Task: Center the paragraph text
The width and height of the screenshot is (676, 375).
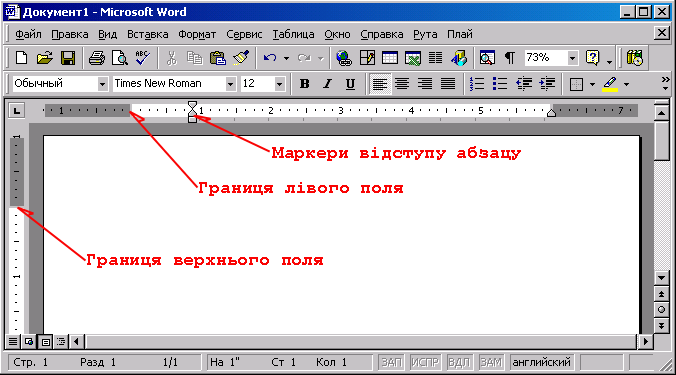Action: 402,84
